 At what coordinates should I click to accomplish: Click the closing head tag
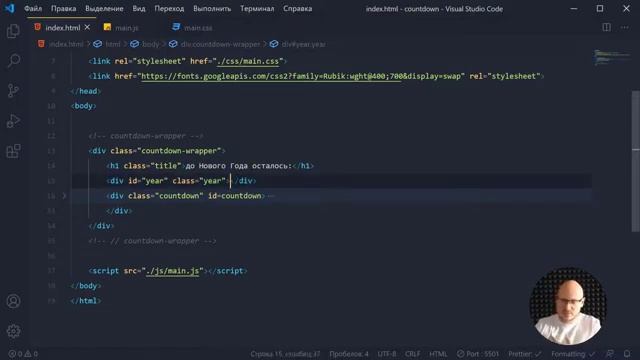point(86,91)
